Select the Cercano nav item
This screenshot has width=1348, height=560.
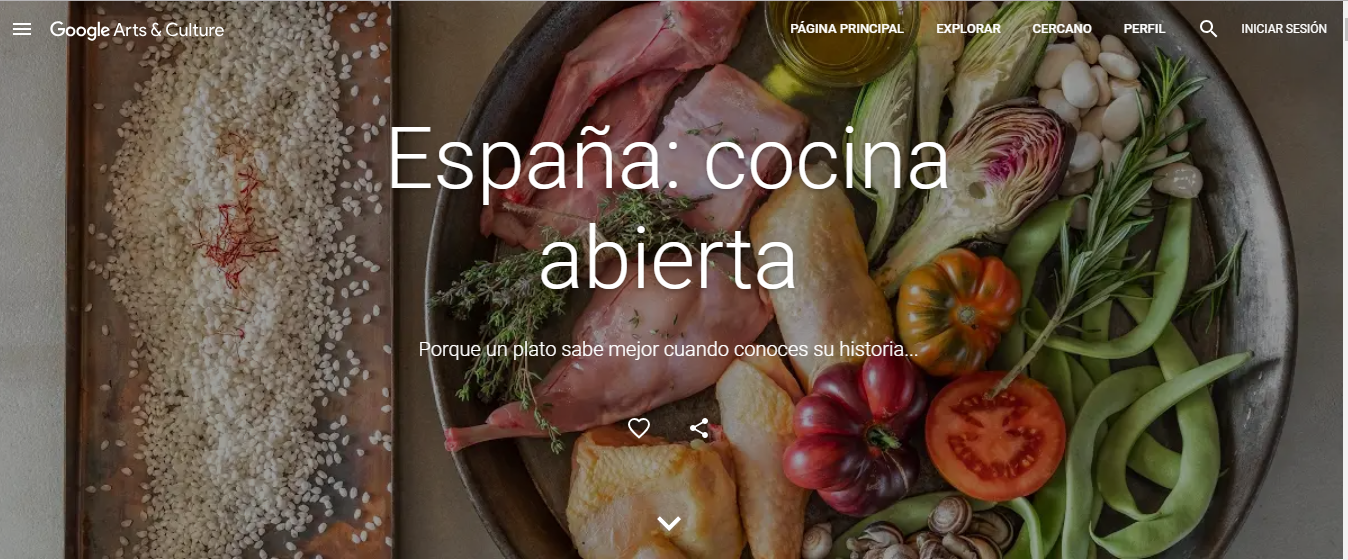1062,29
